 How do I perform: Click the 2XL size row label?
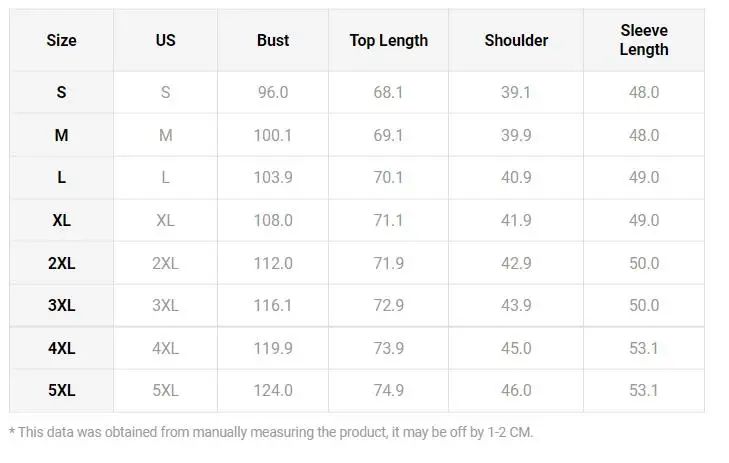click(61, 264)
